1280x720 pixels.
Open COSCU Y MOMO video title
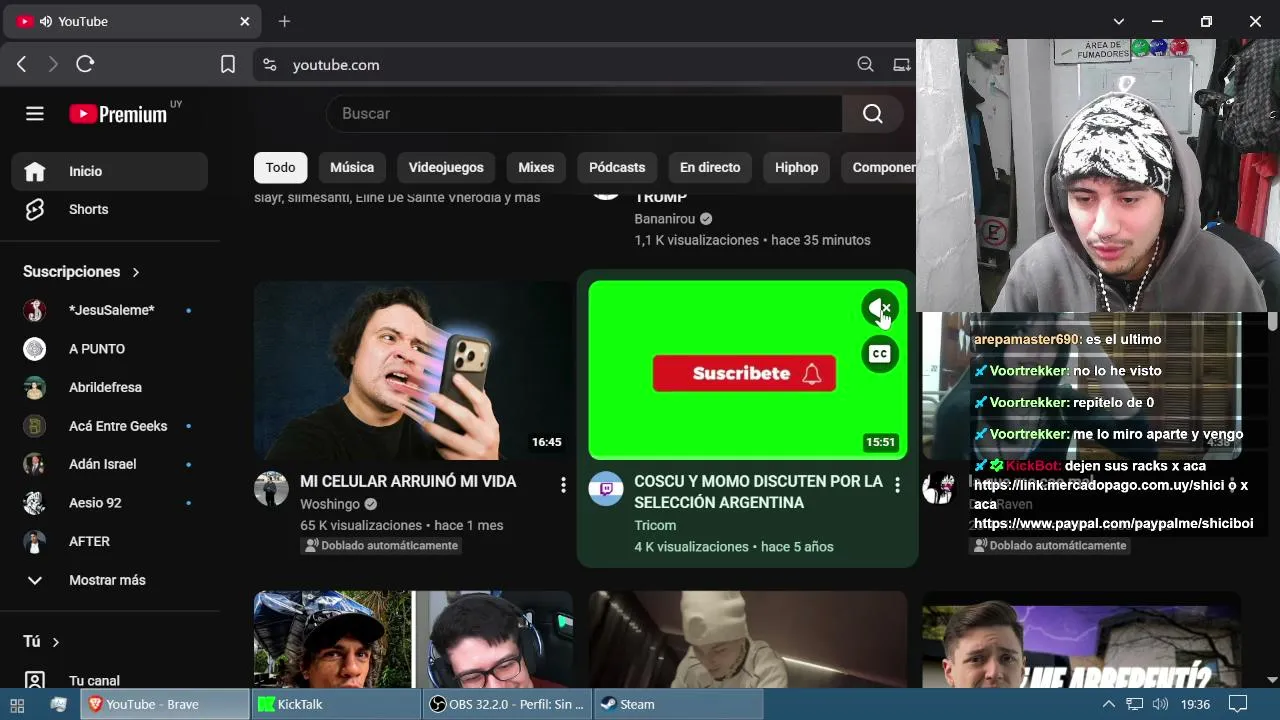[759, 492]
